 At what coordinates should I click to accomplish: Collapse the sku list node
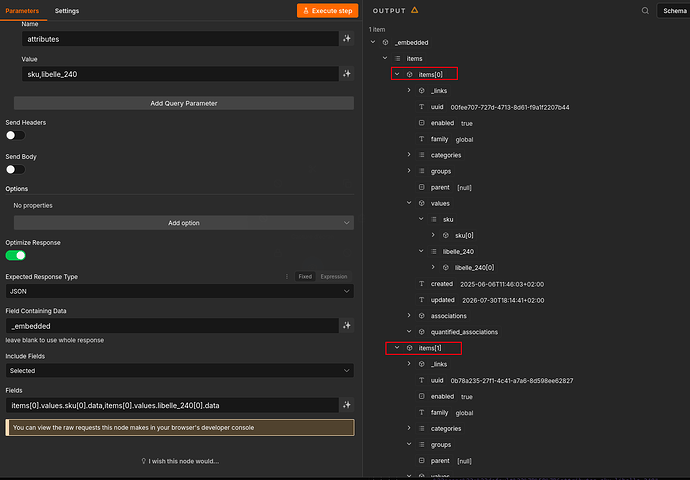(x=421, y=219)
